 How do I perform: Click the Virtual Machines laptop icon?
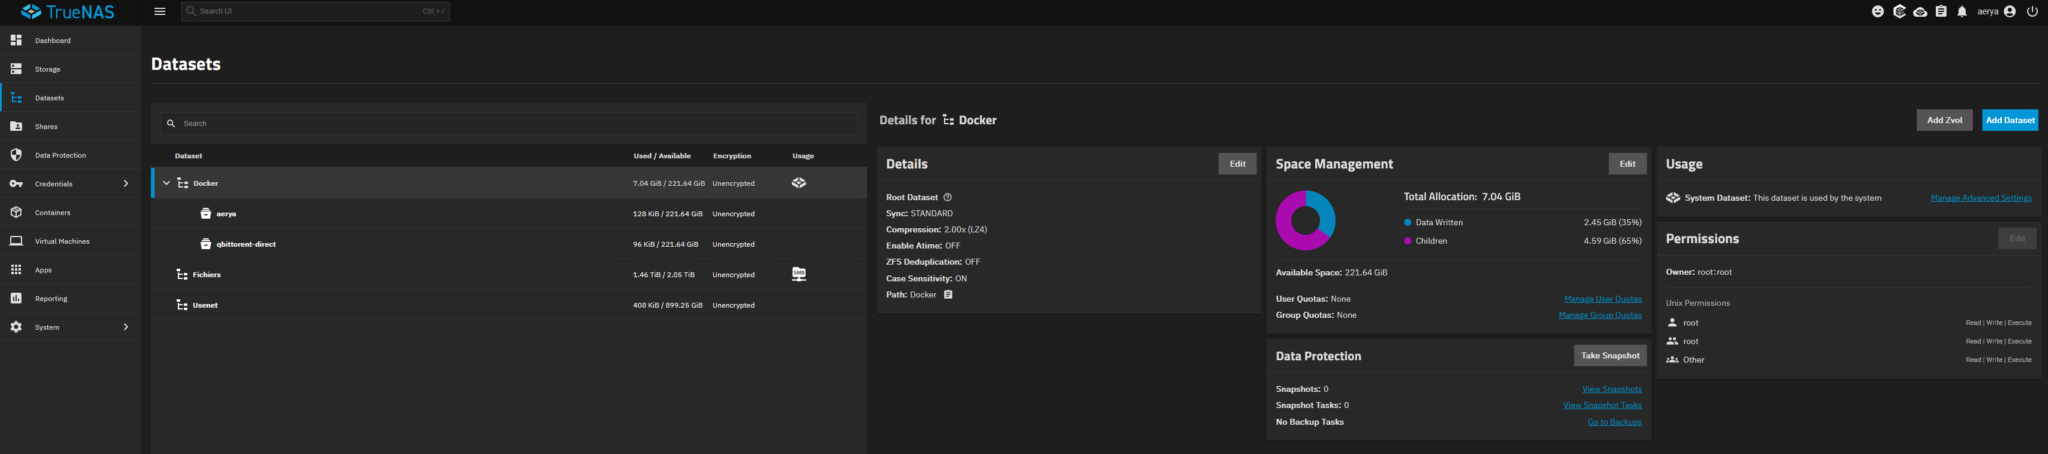[16, 241]
